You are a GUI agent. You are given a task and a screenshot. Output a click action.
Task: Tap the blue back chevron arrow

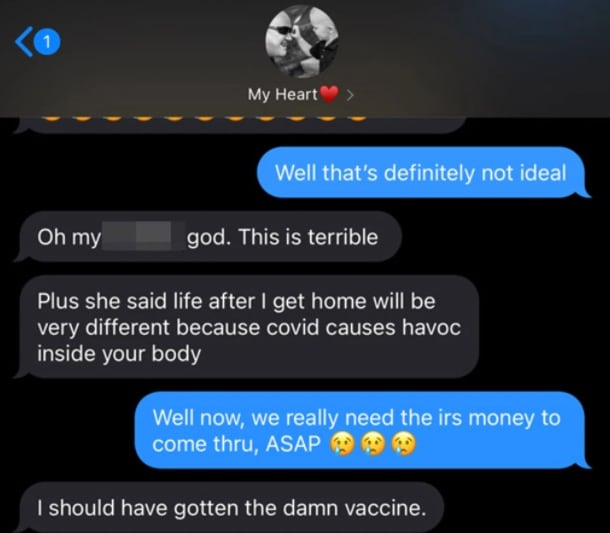point(23,42)
